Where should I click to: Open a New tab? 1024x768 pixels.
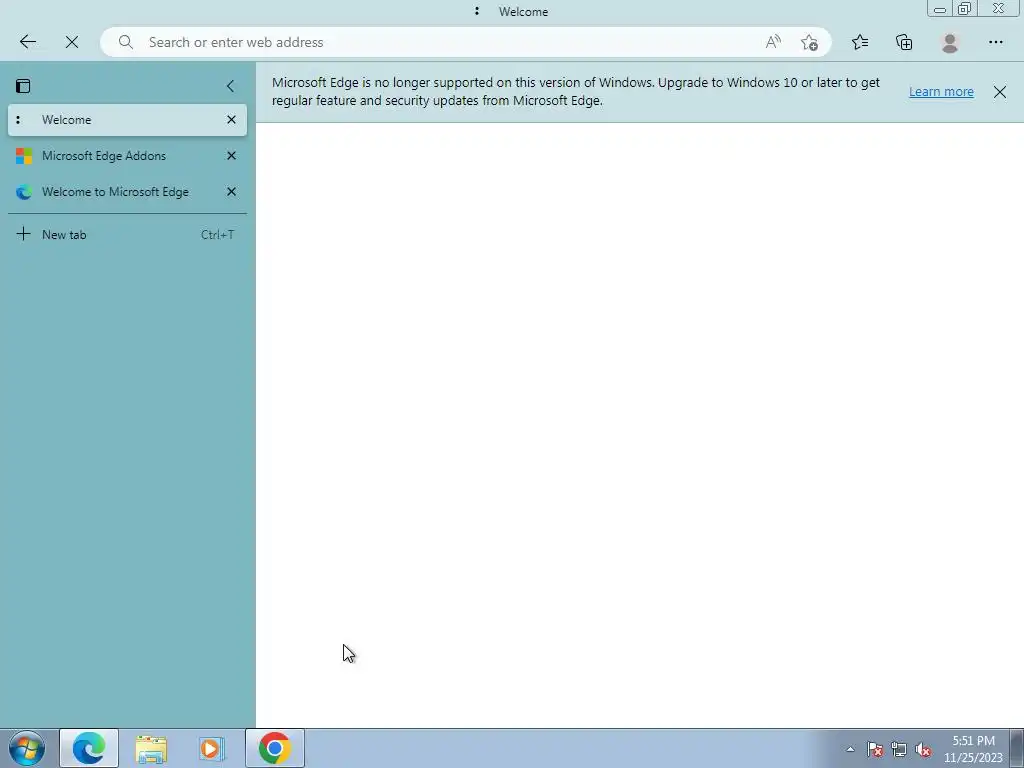click(x=127, y=234)
